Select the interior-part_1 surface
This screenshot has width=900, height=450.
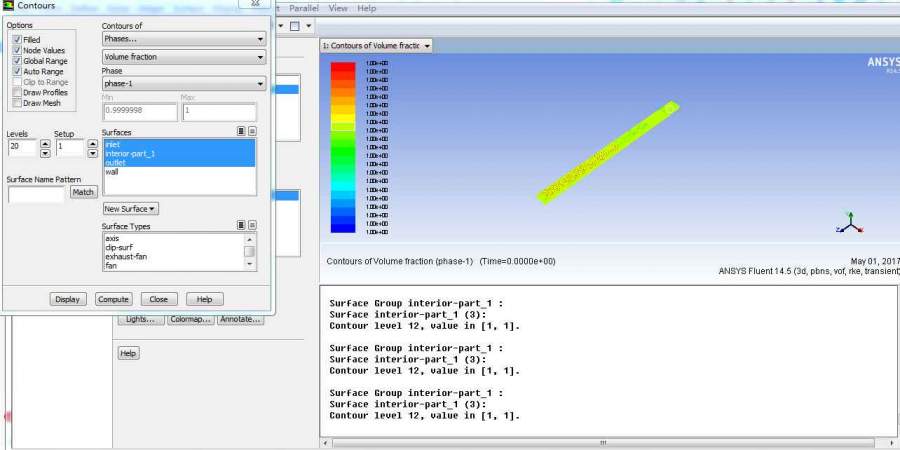click(179, 153)
